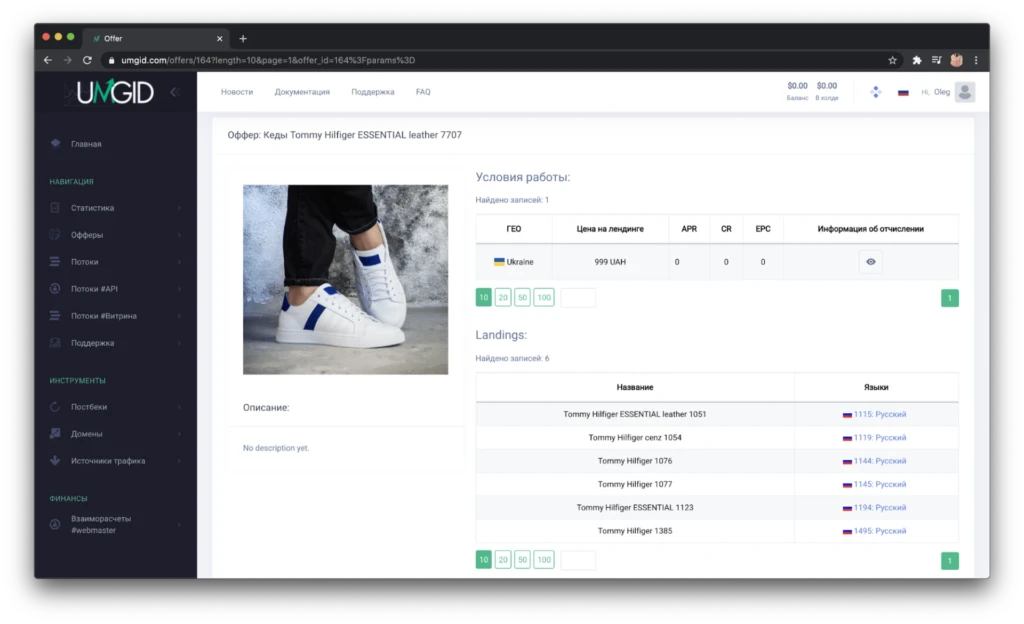Click the Ukraine GEO cell
1024x624 pixels.
click(514, 262)
